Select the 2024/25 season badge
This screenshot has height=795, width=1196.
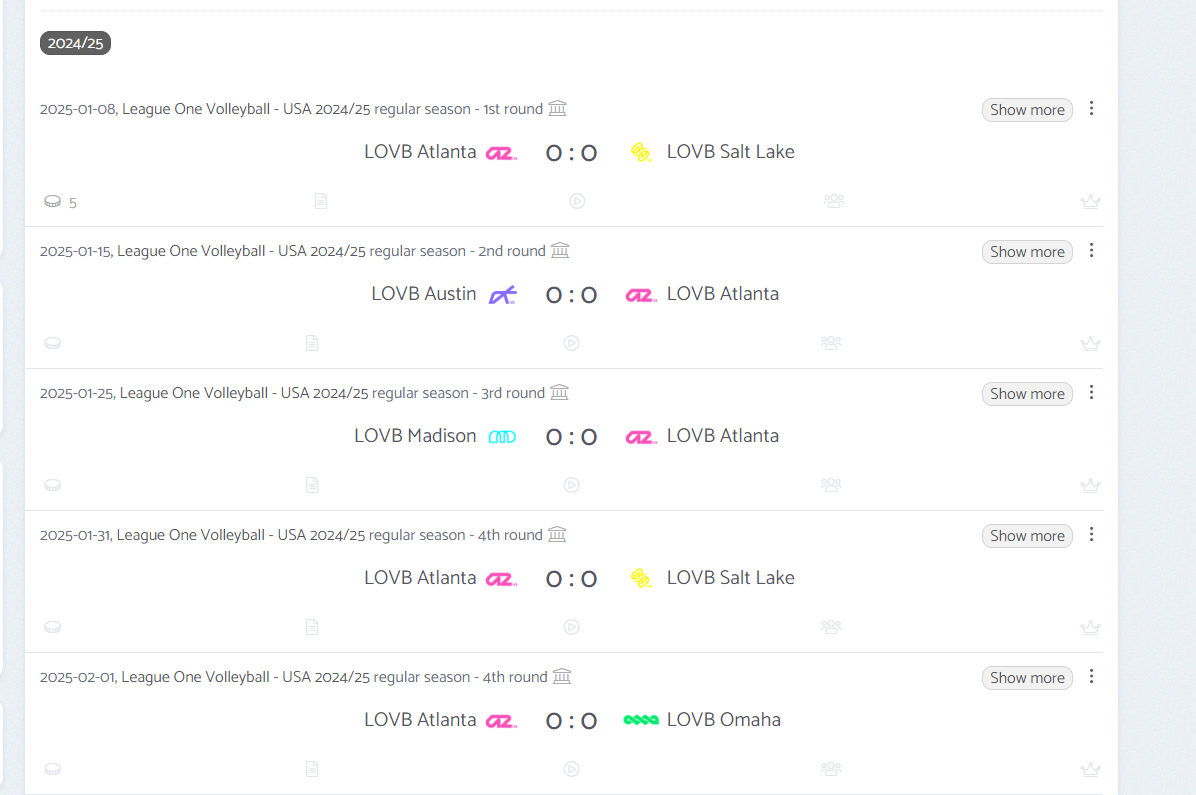pos(76,43)
